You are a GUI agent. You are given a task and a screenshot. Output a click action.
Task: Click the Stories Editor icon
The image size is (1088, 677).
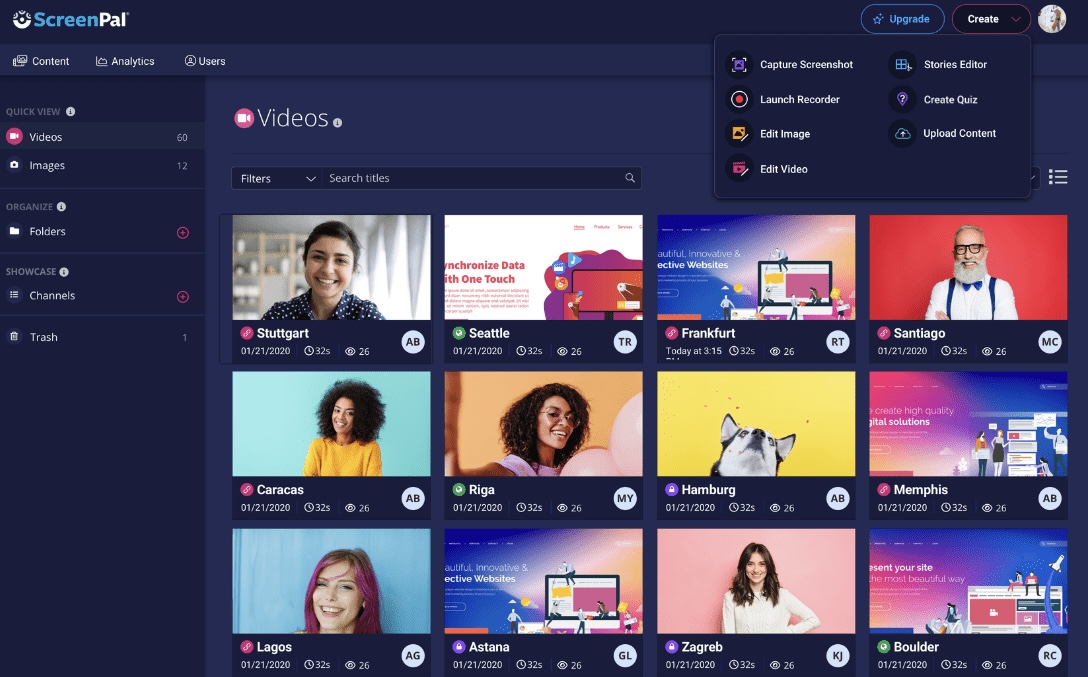tap(902, 65)
